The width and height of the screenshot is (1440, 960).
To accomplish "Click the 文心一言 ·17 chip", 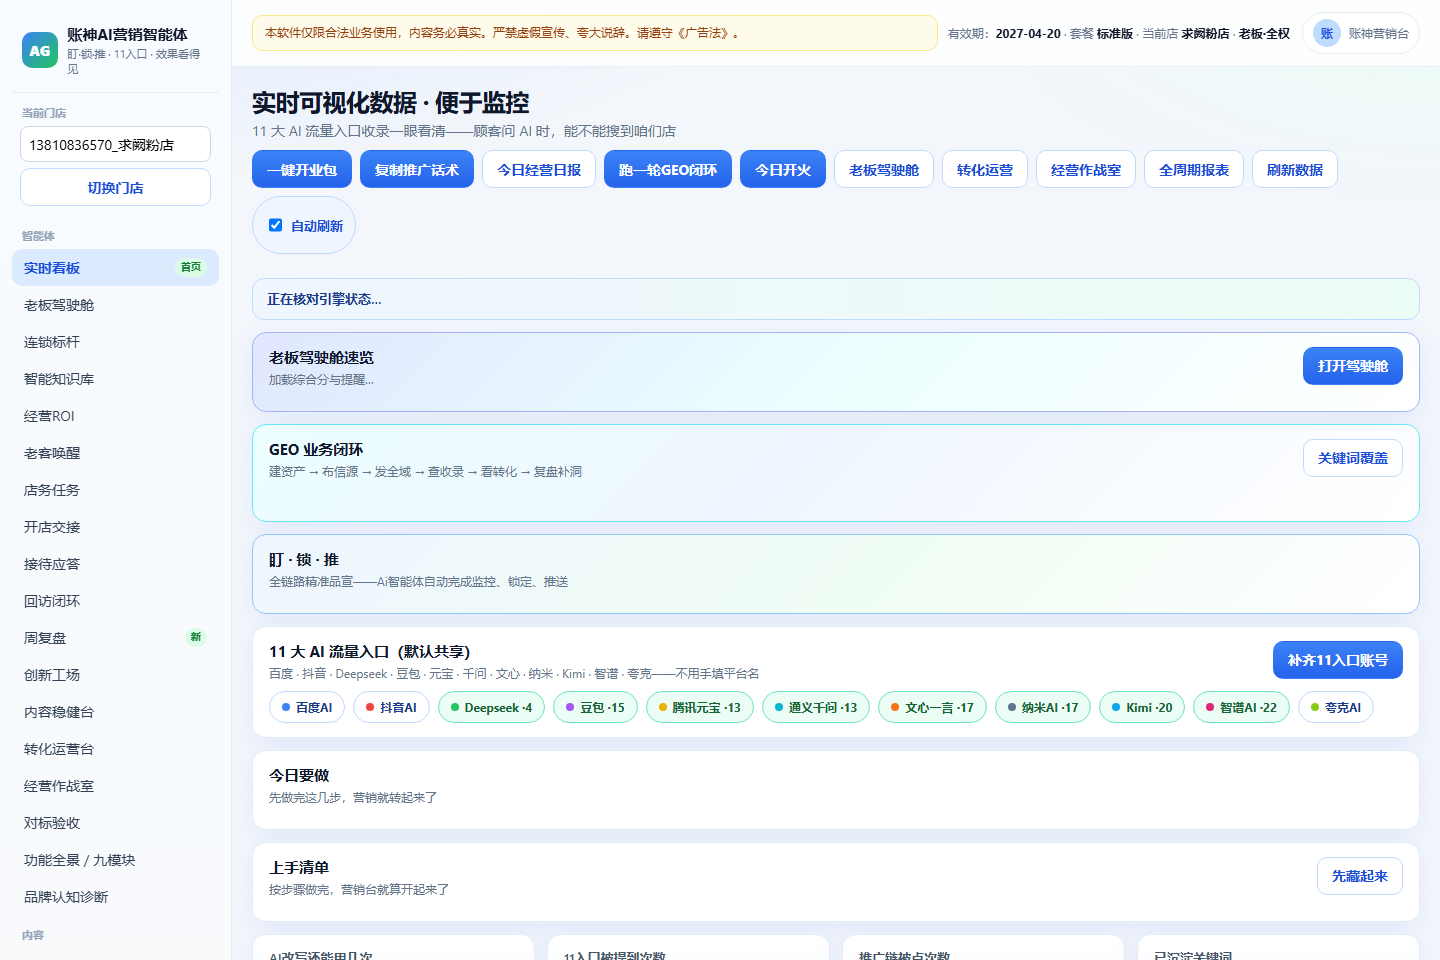I will [932, 707].
